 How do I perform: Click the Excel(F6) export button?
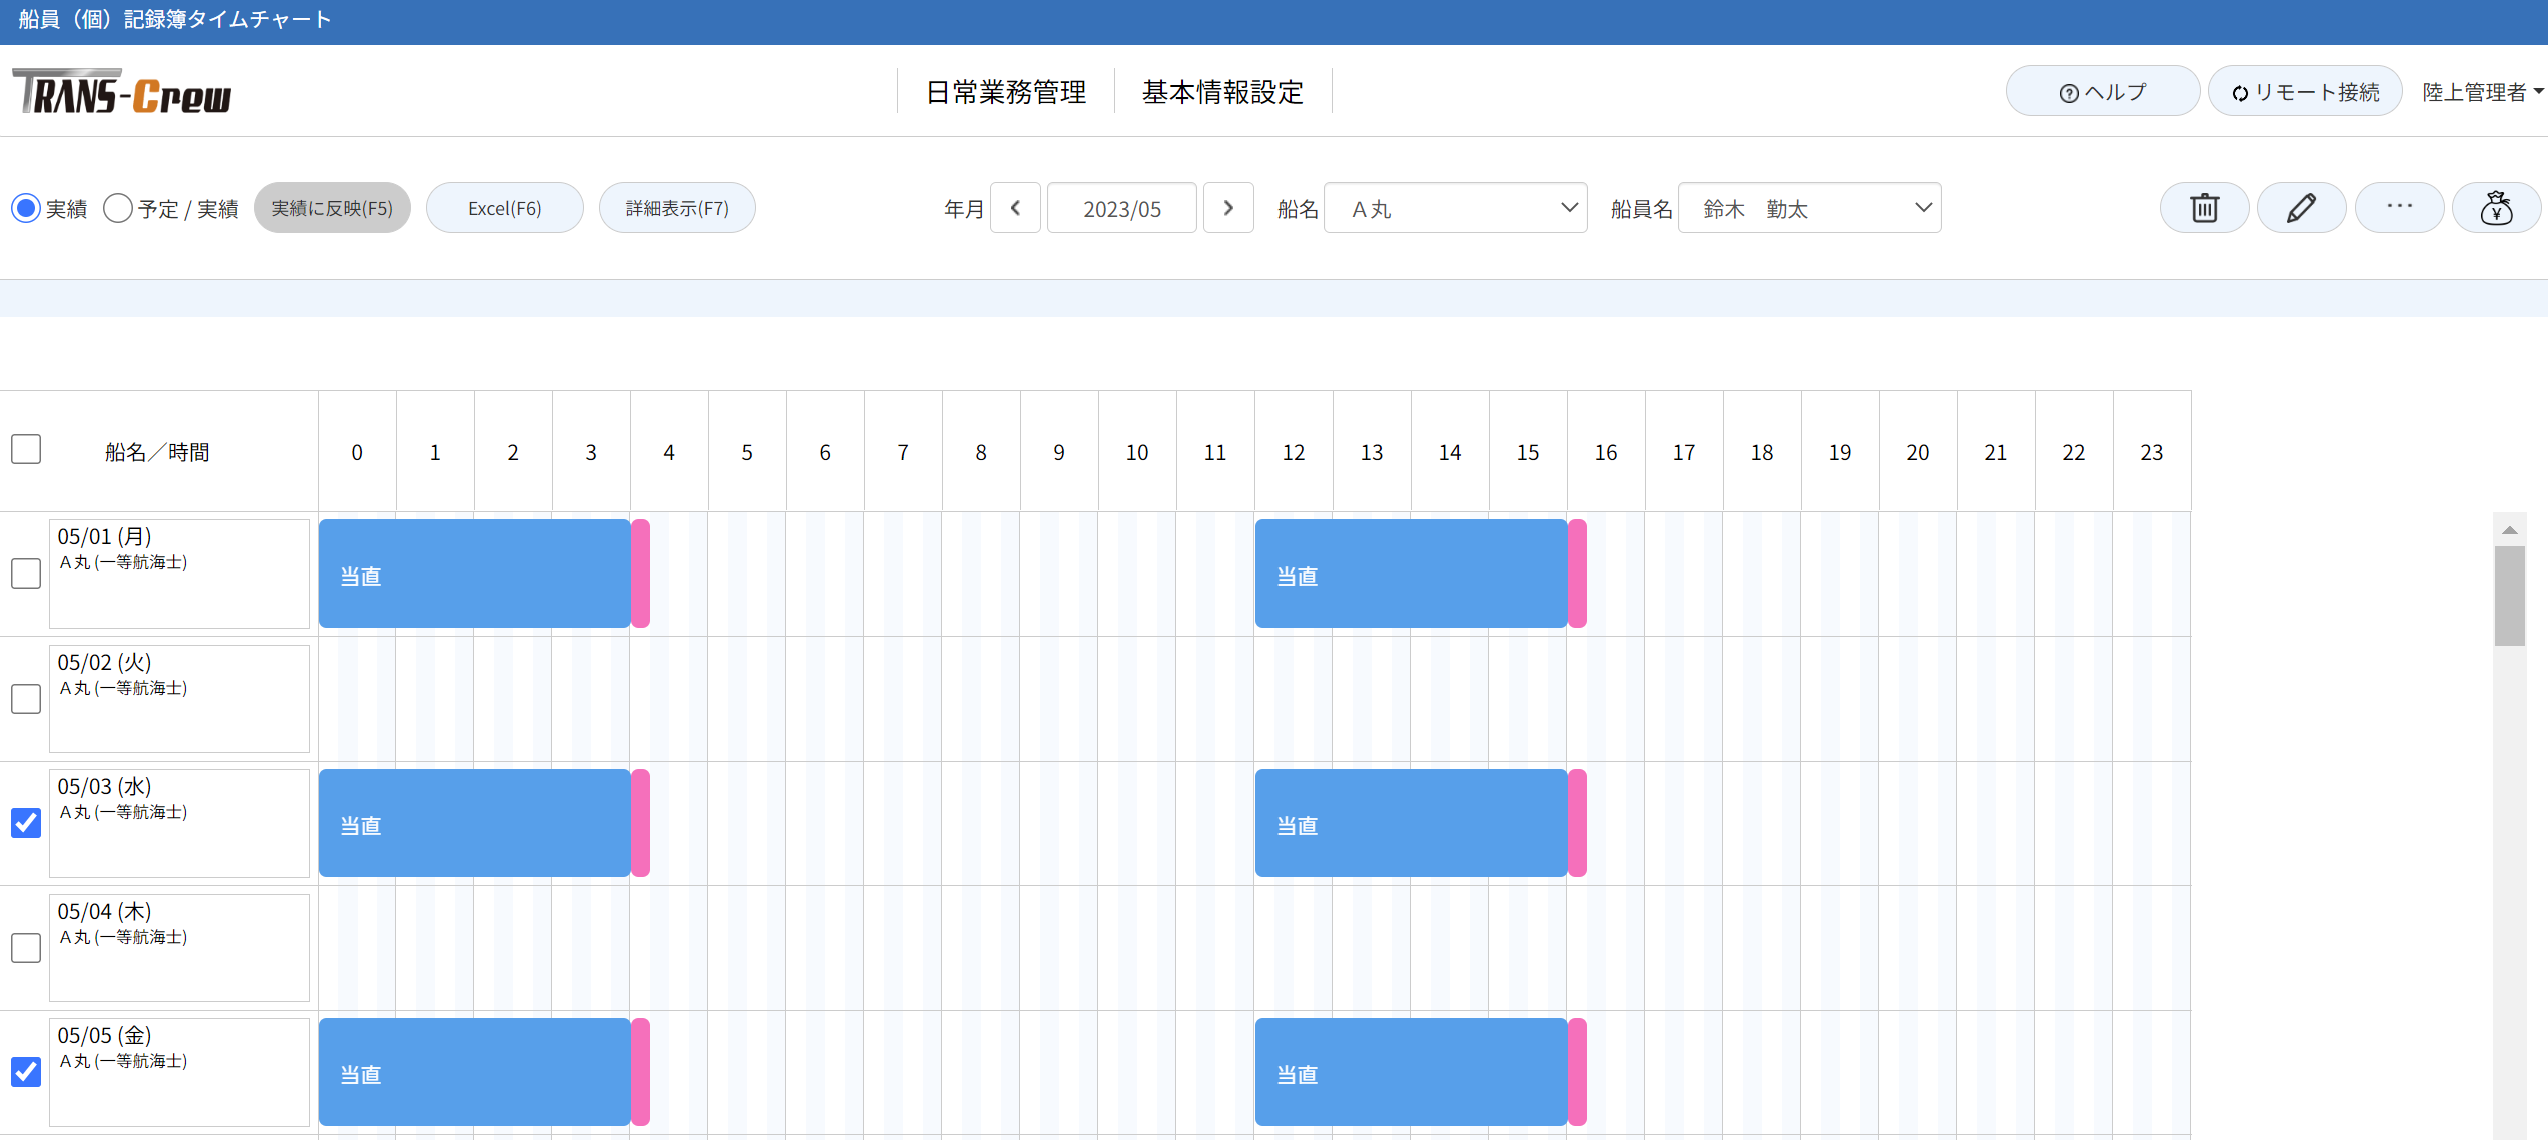click(505, 208)
